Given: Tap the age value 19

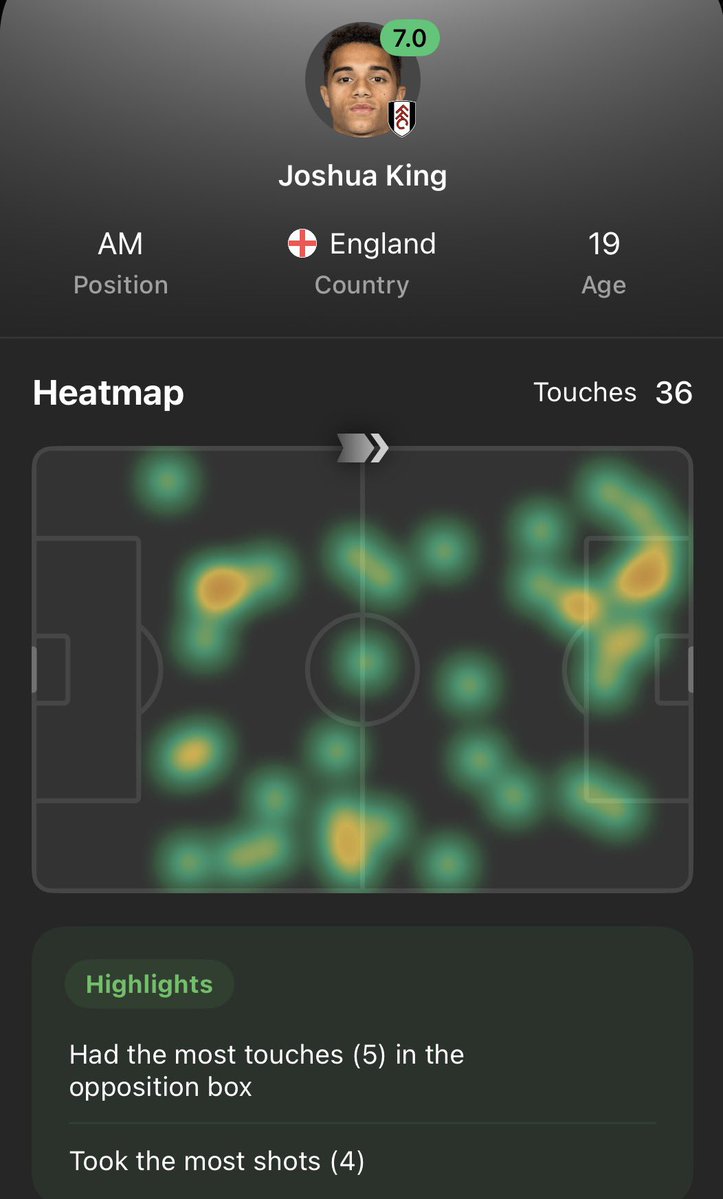Looking at the screenshot, I should coord(604,244).
